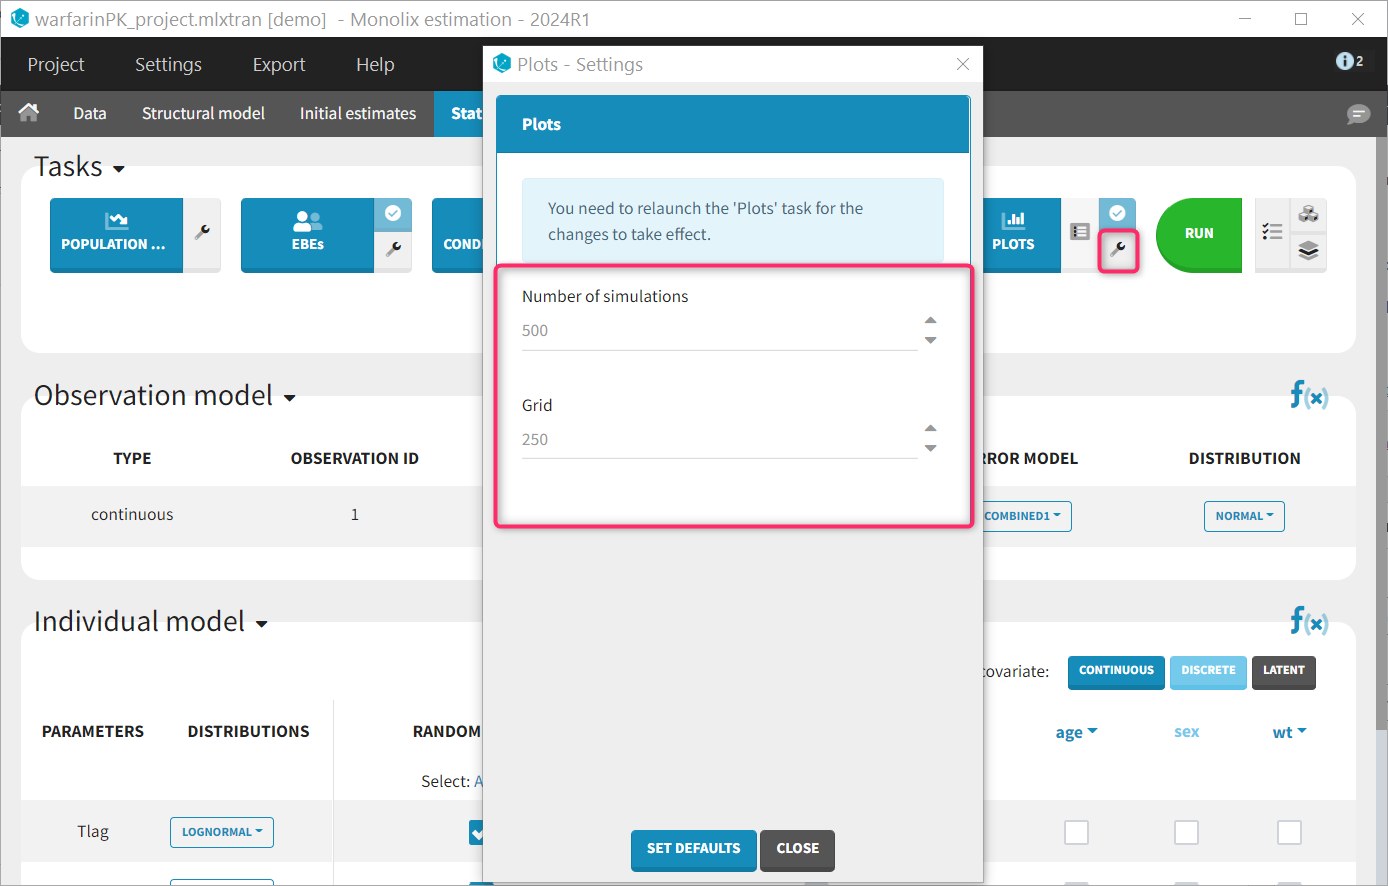Toggle the EBEs task checkmark
The width and height of the screenshot is (1388, 886).
coord(393,213)
